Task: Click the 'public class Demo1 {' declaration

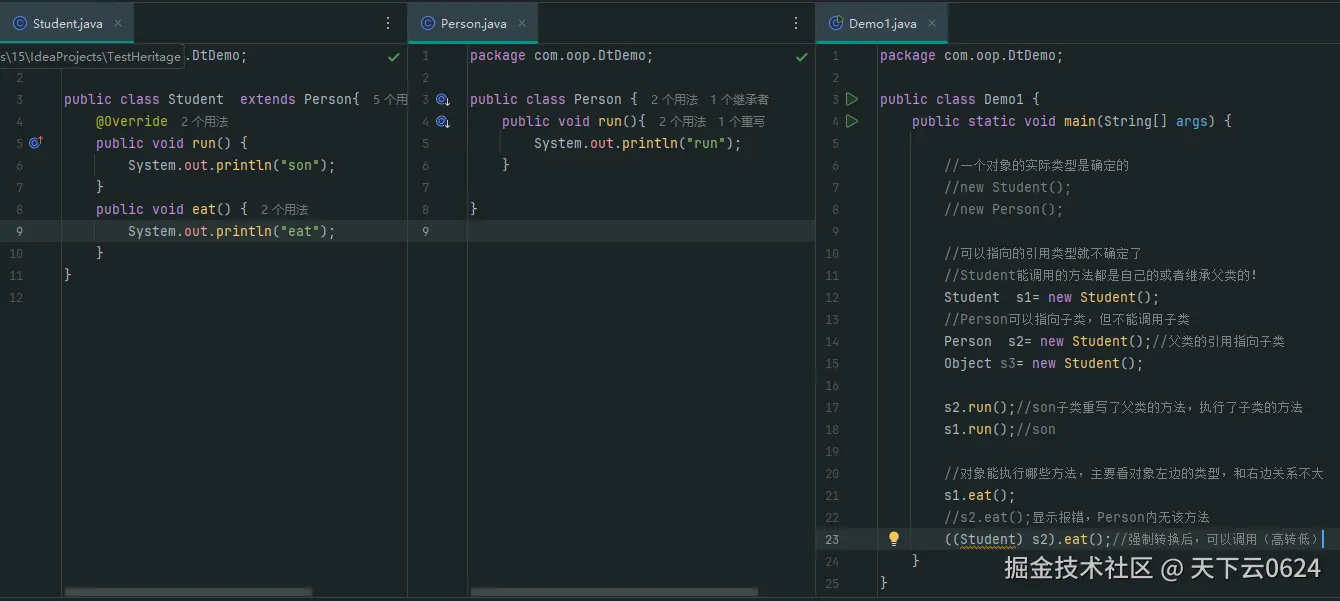Action: point(960,99)
